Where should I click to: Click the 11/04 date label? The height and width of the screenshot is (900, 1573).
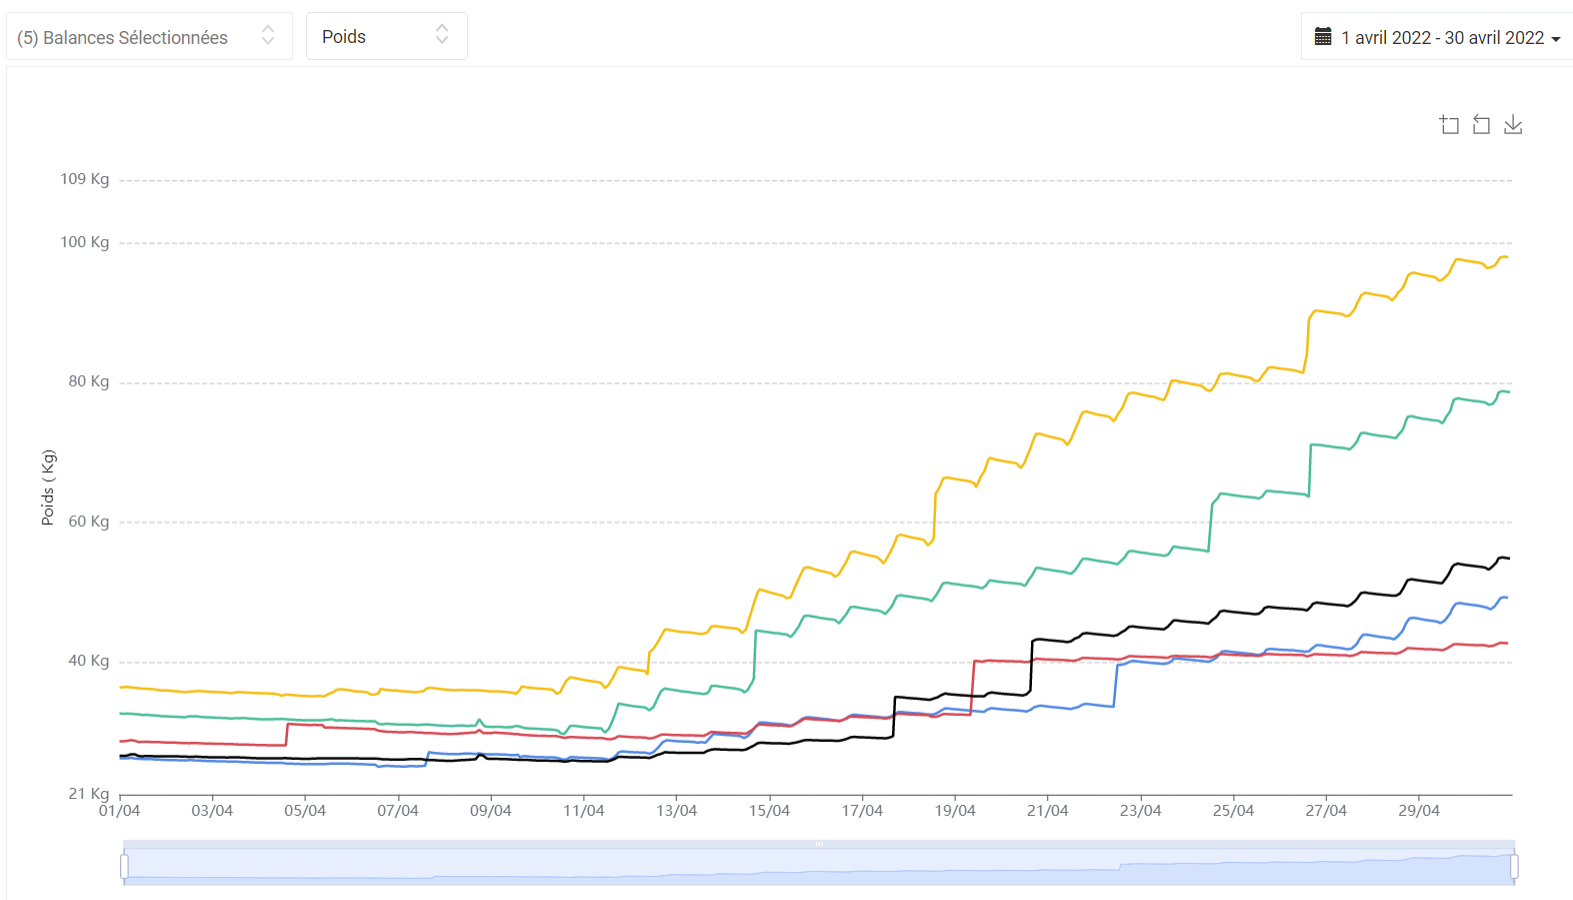[x=584, y=810]
